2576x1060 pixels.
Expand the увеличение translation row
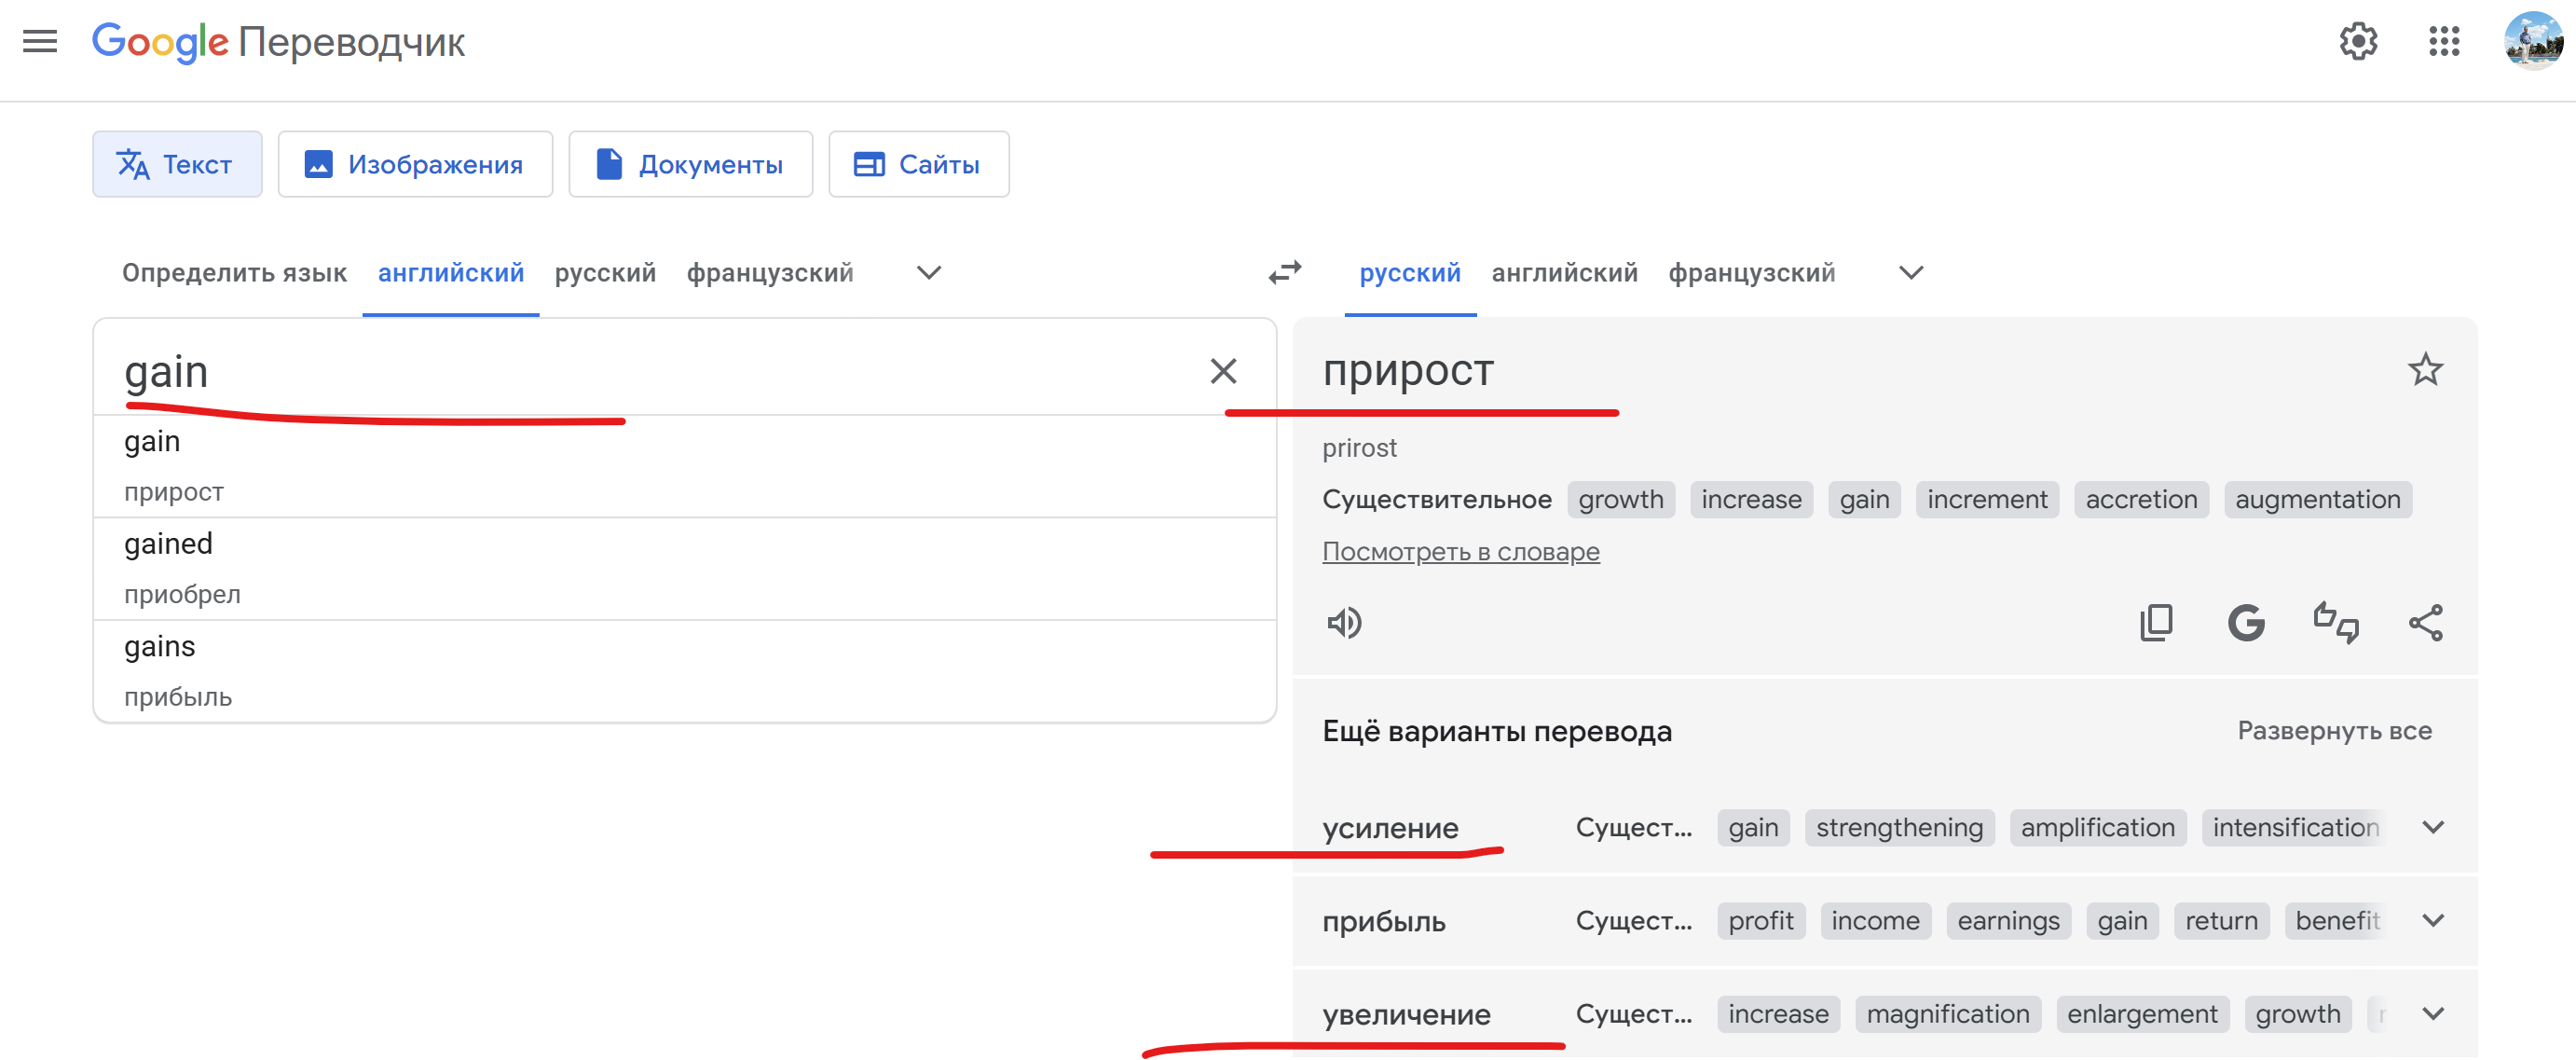click(x=2433, y=1013)
